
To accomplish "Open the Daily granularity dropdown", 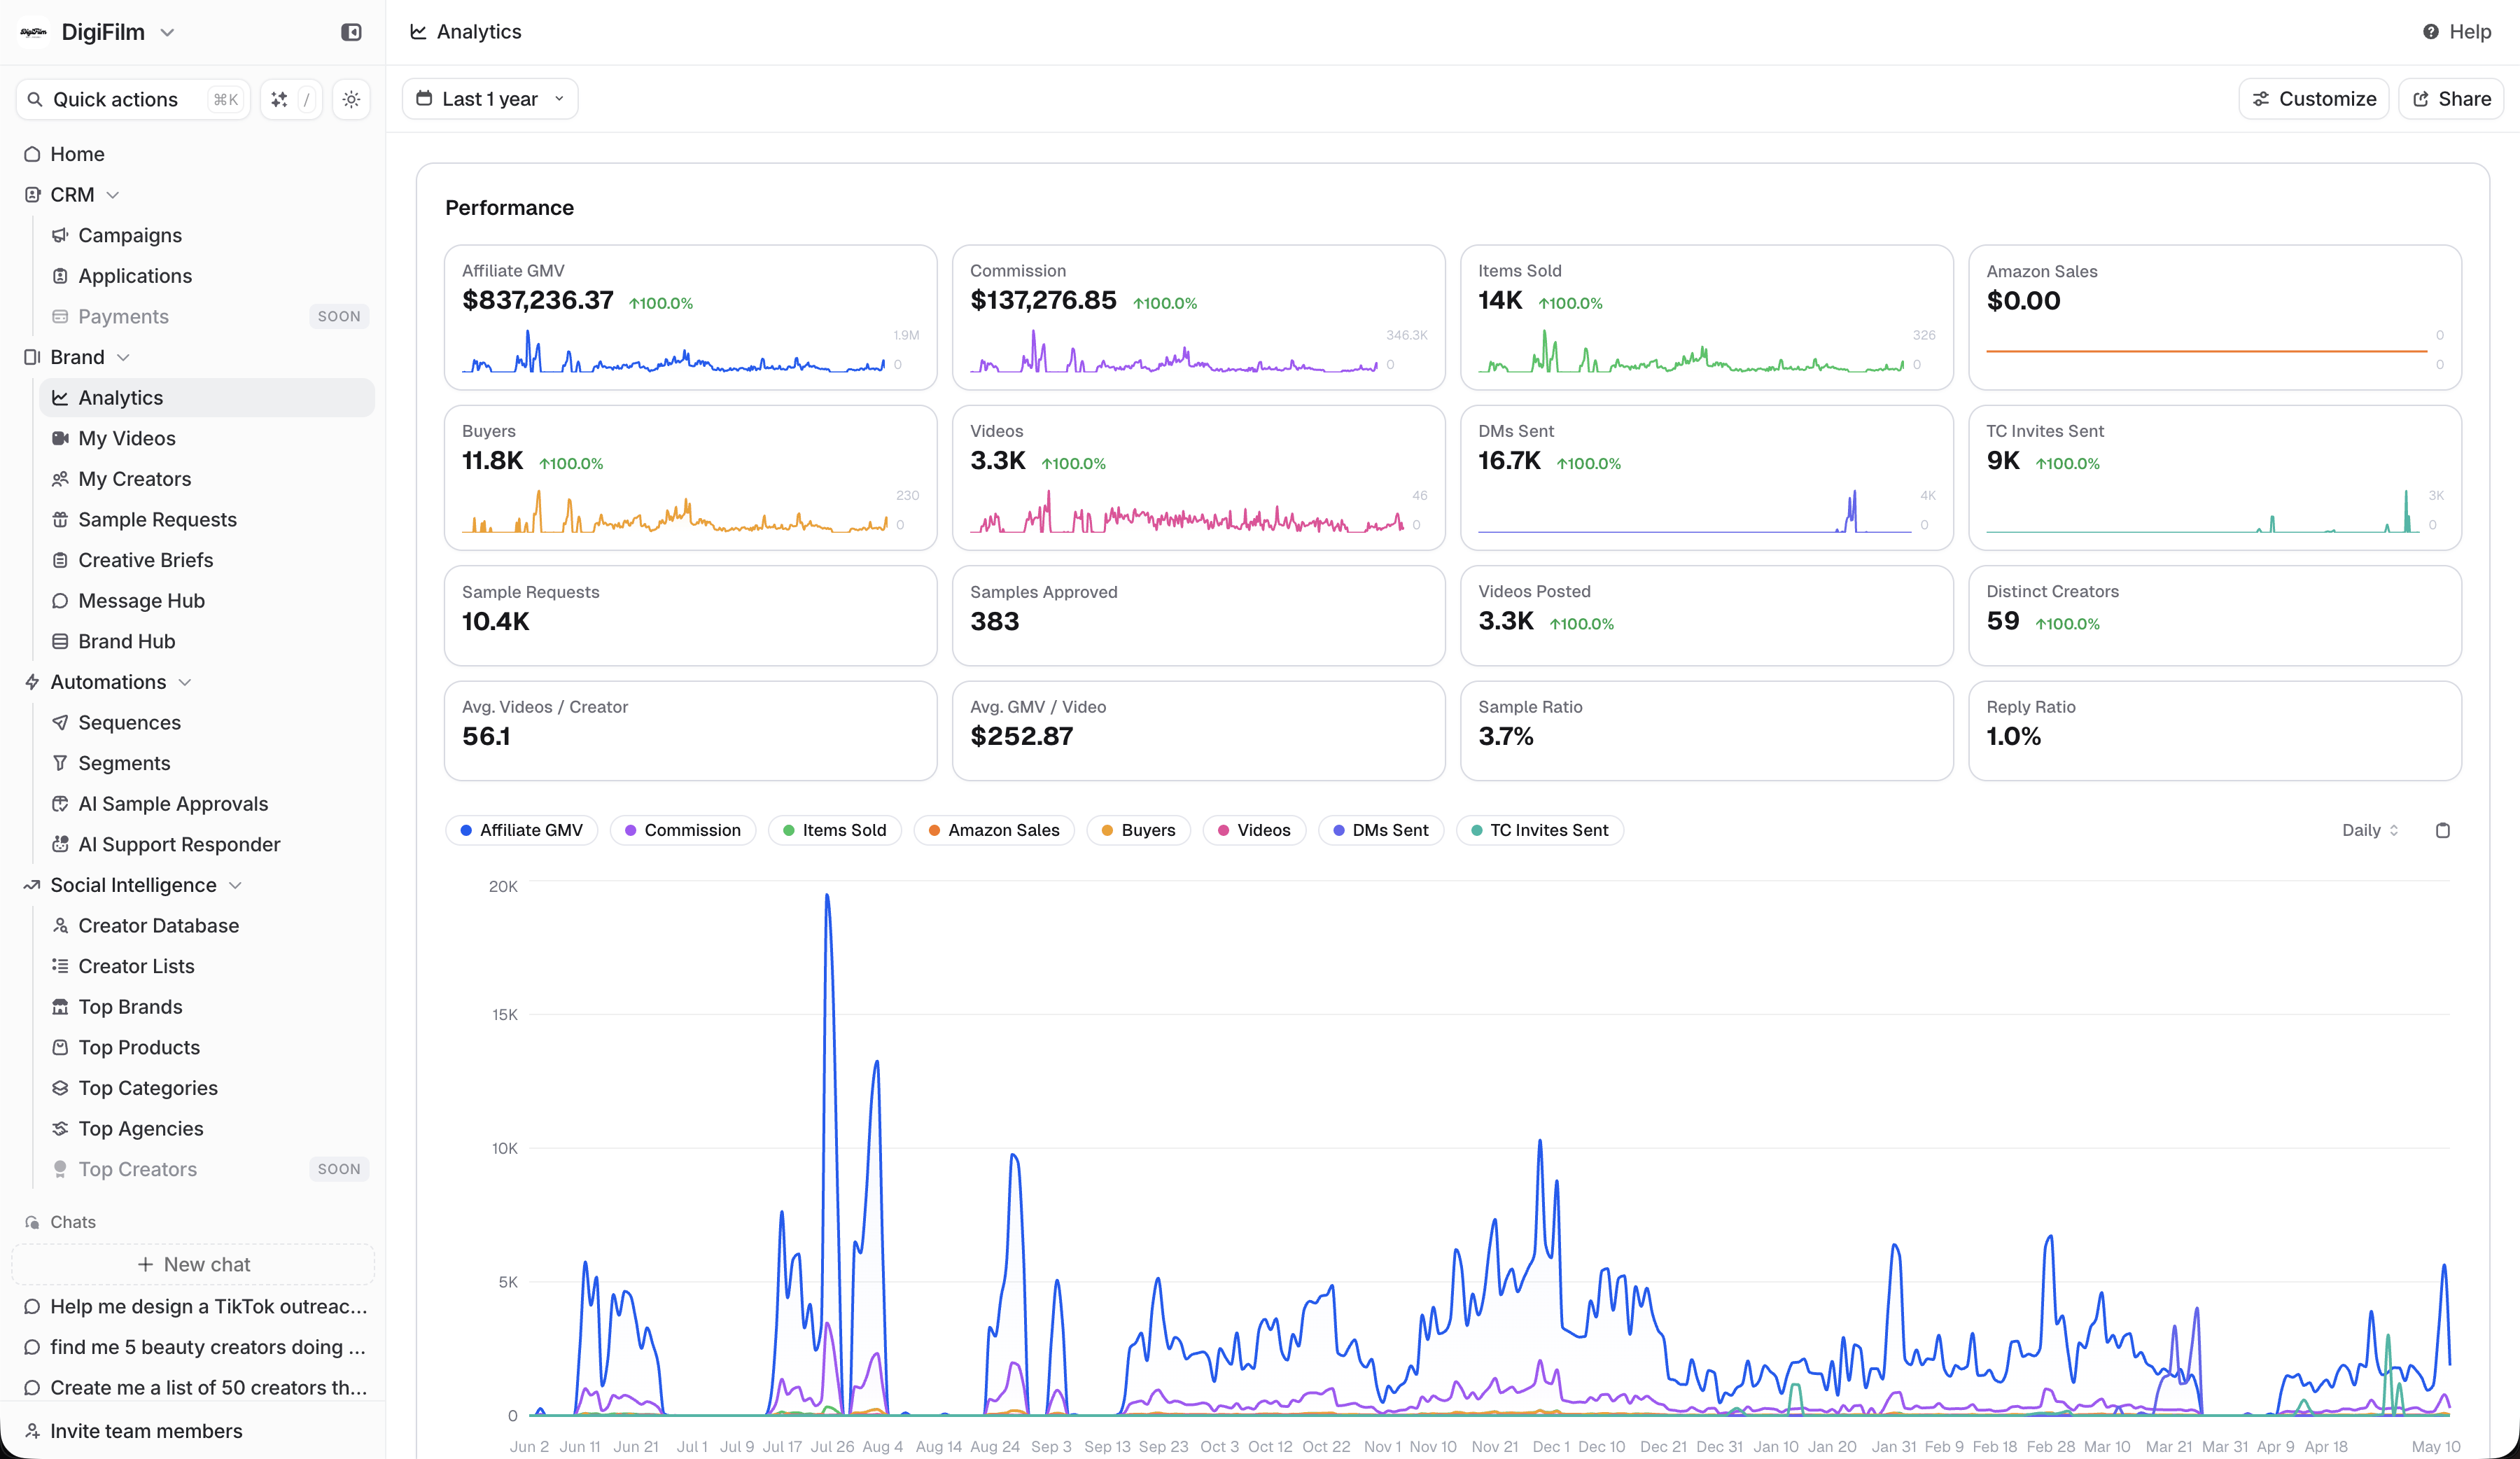I will click(x=2369, y=830).
